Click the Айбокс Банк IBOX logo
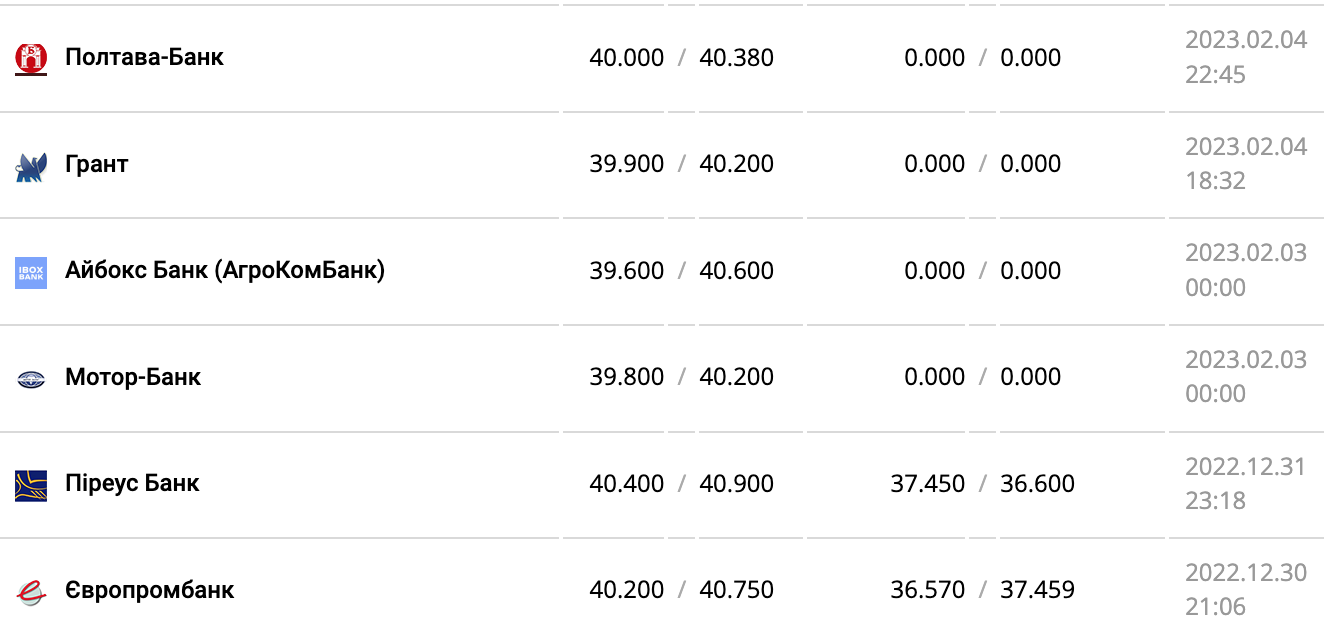 point(31,272)
